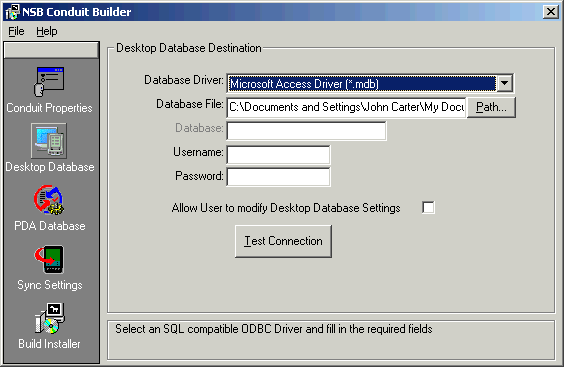Click the Test Connection button
This screenshot has height=367, width=564.
(x=283, y=241)
